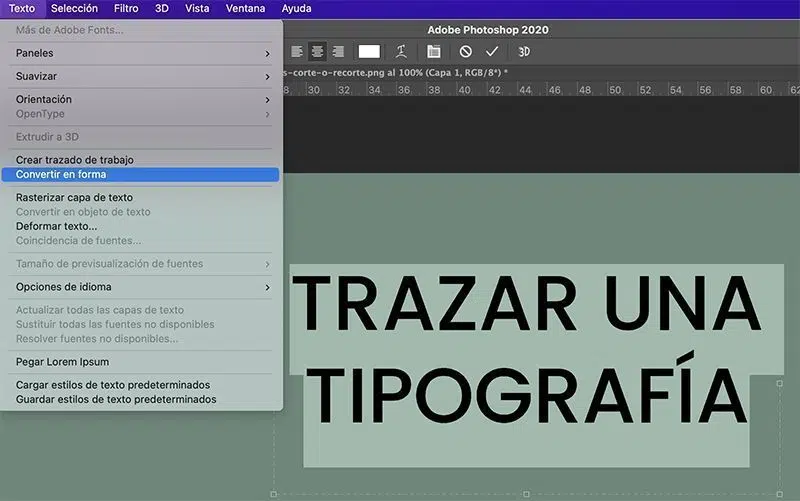Image resolution: width=800 pixels, height=501 pixels.
Task: Expand the Suavizar submenu
Action: tap(141, 76)
